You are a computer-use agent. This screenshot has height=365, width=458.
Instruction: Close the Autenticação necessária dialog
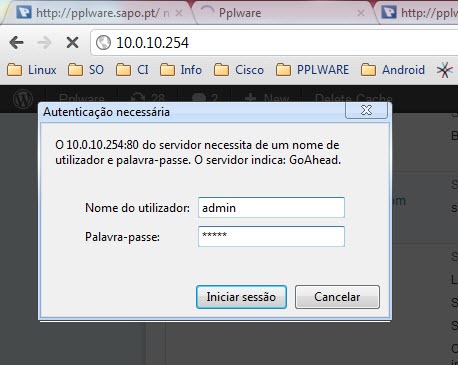point(366,110)
